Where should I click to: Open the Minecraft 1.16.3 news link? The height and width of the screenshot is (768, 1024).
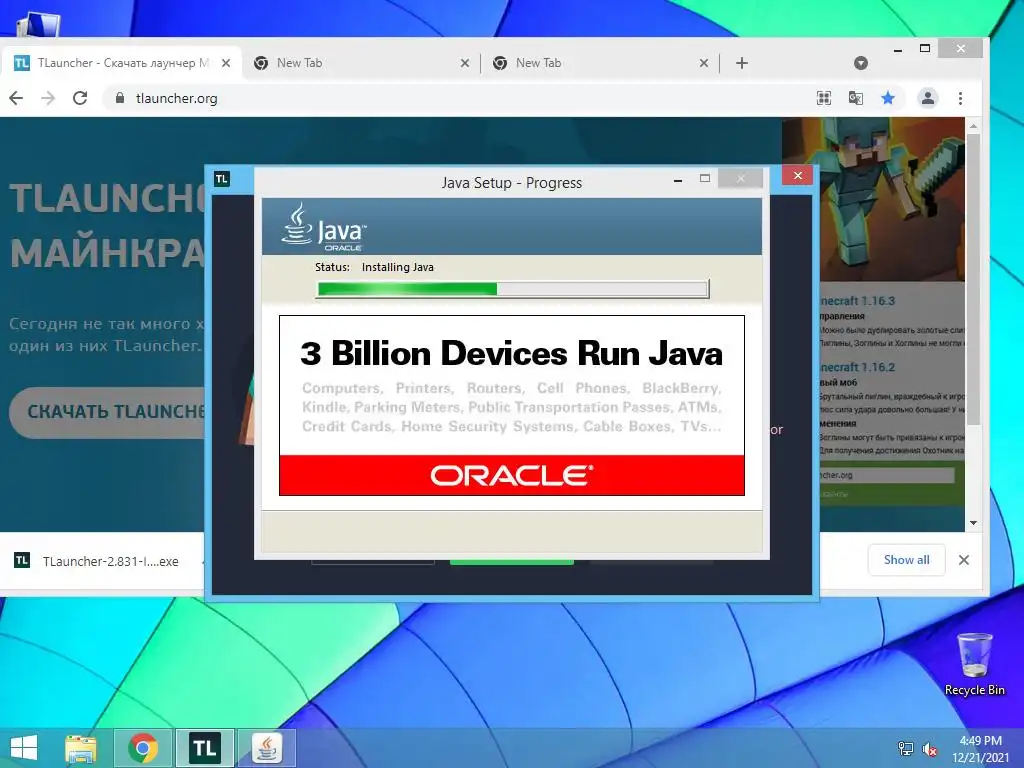857,301
